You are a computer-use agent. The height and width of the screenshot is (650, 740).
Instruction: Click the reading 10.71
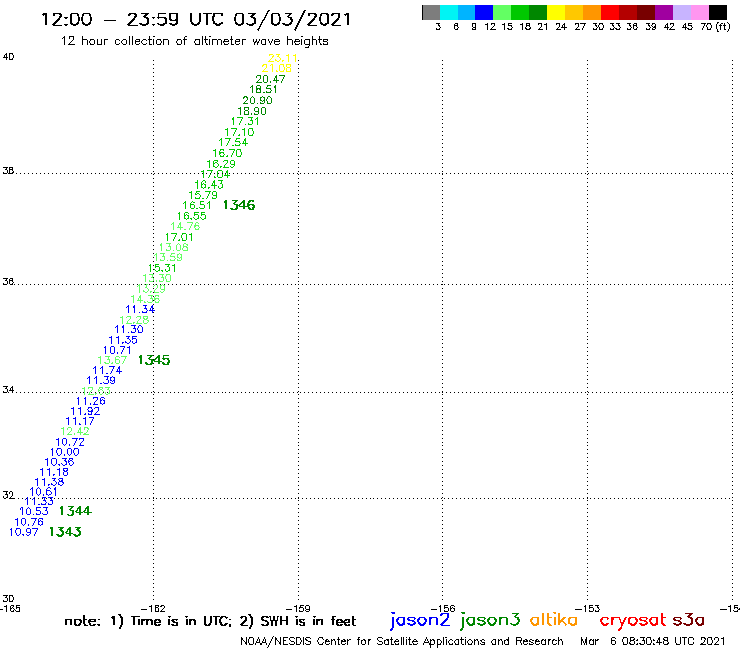(117, 350)
